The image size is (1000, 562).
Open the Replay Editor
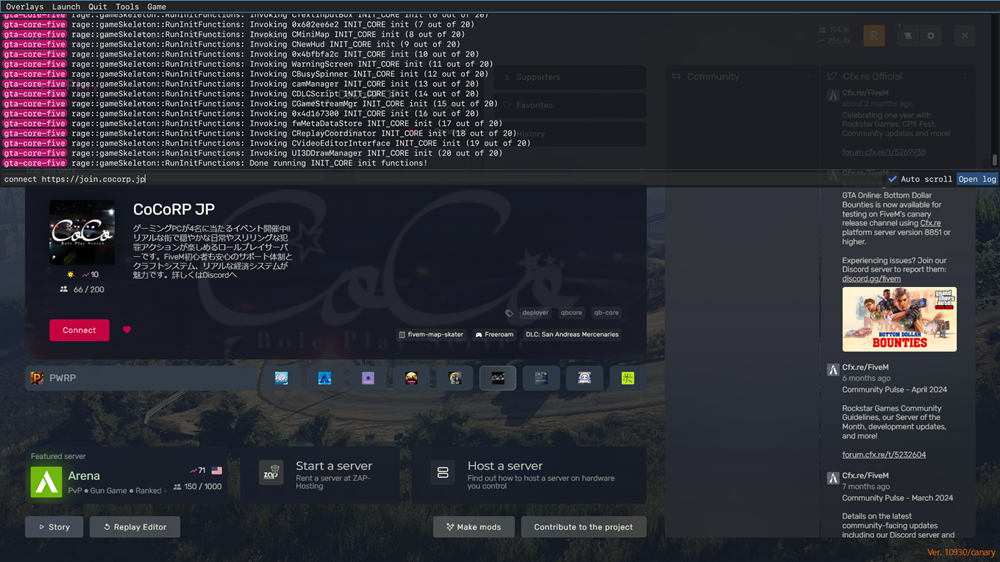click(135, 527)
